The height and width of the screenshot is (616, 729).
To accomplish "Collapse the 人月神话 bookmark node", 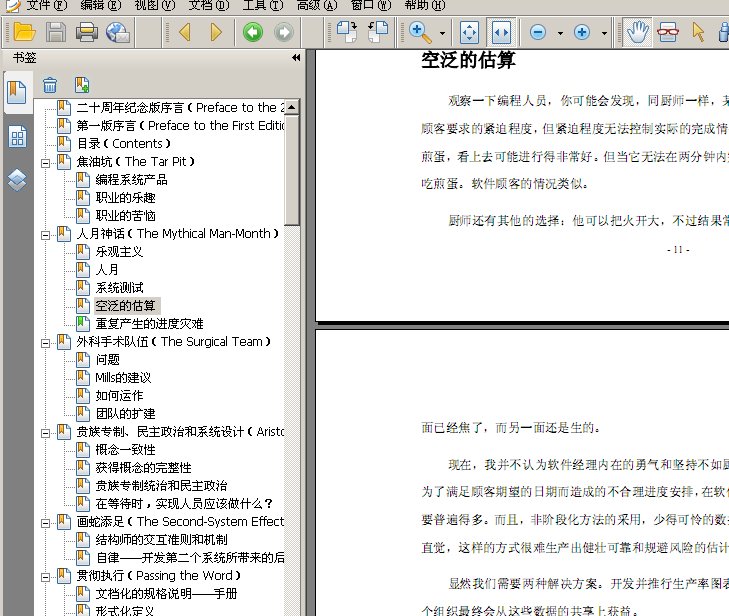I will click(x=46, y=235).
